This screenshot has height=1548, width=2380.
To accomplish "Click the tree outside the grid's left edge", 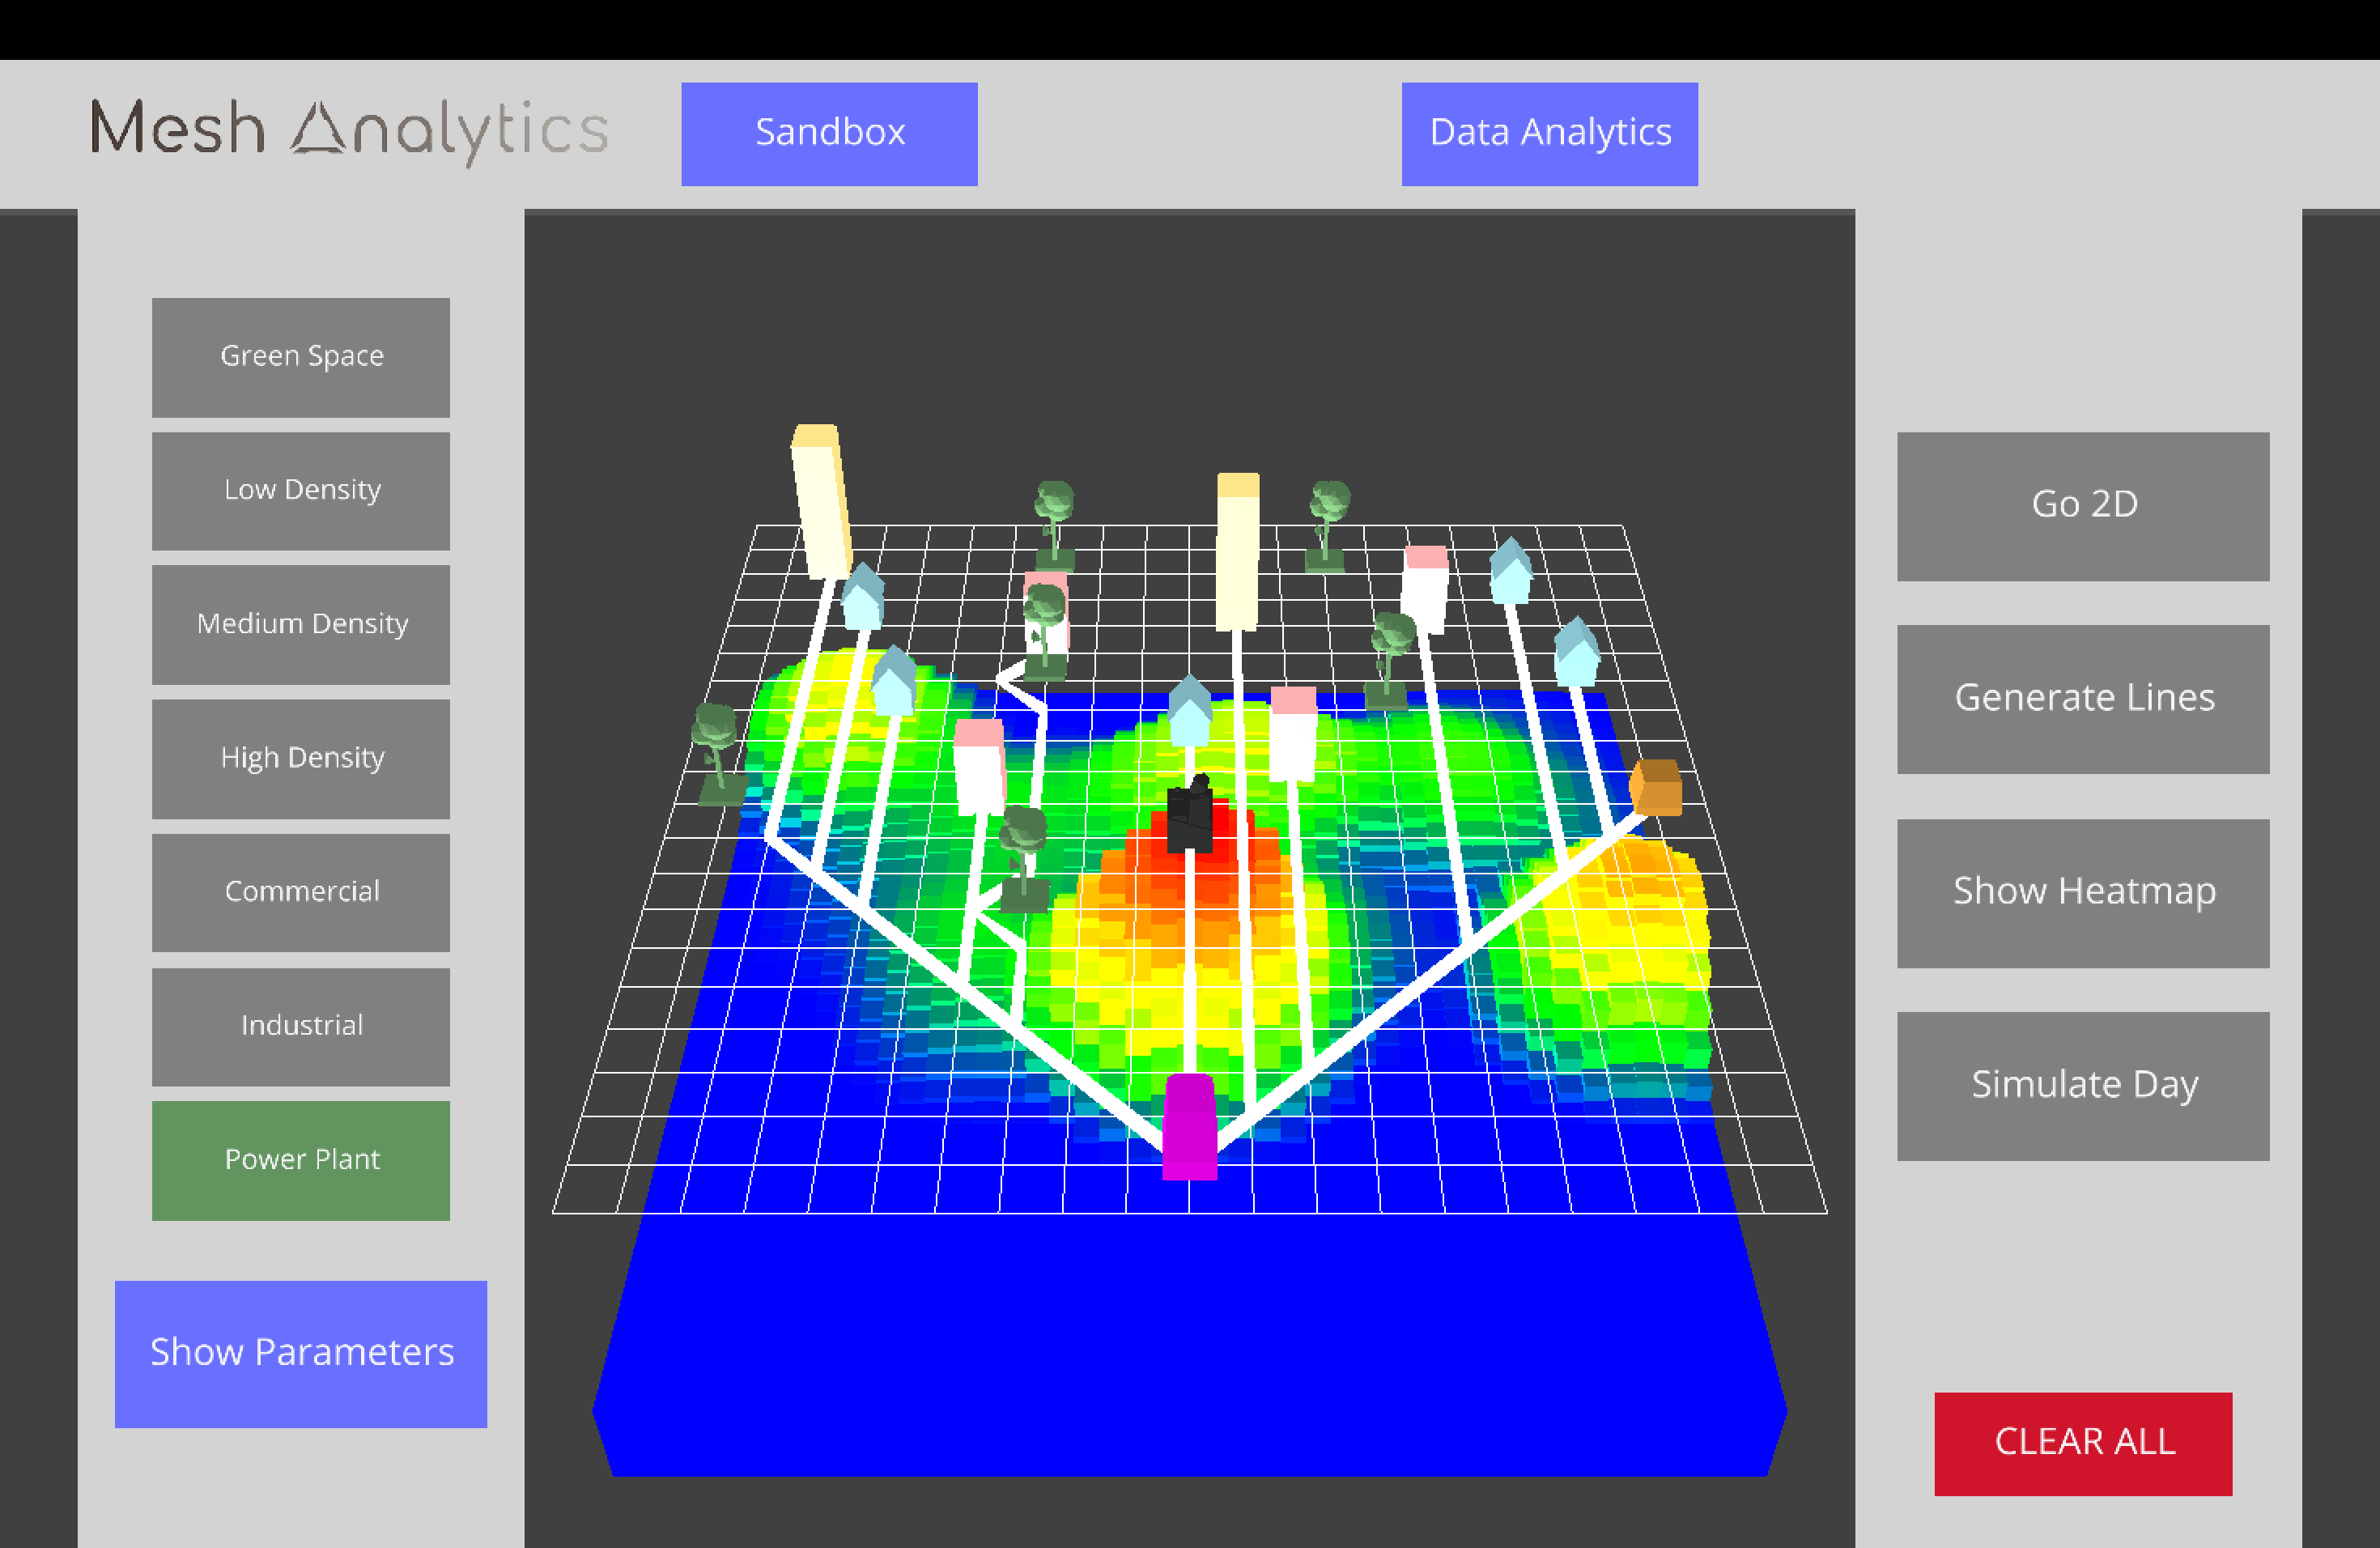I will click(717, 751).
